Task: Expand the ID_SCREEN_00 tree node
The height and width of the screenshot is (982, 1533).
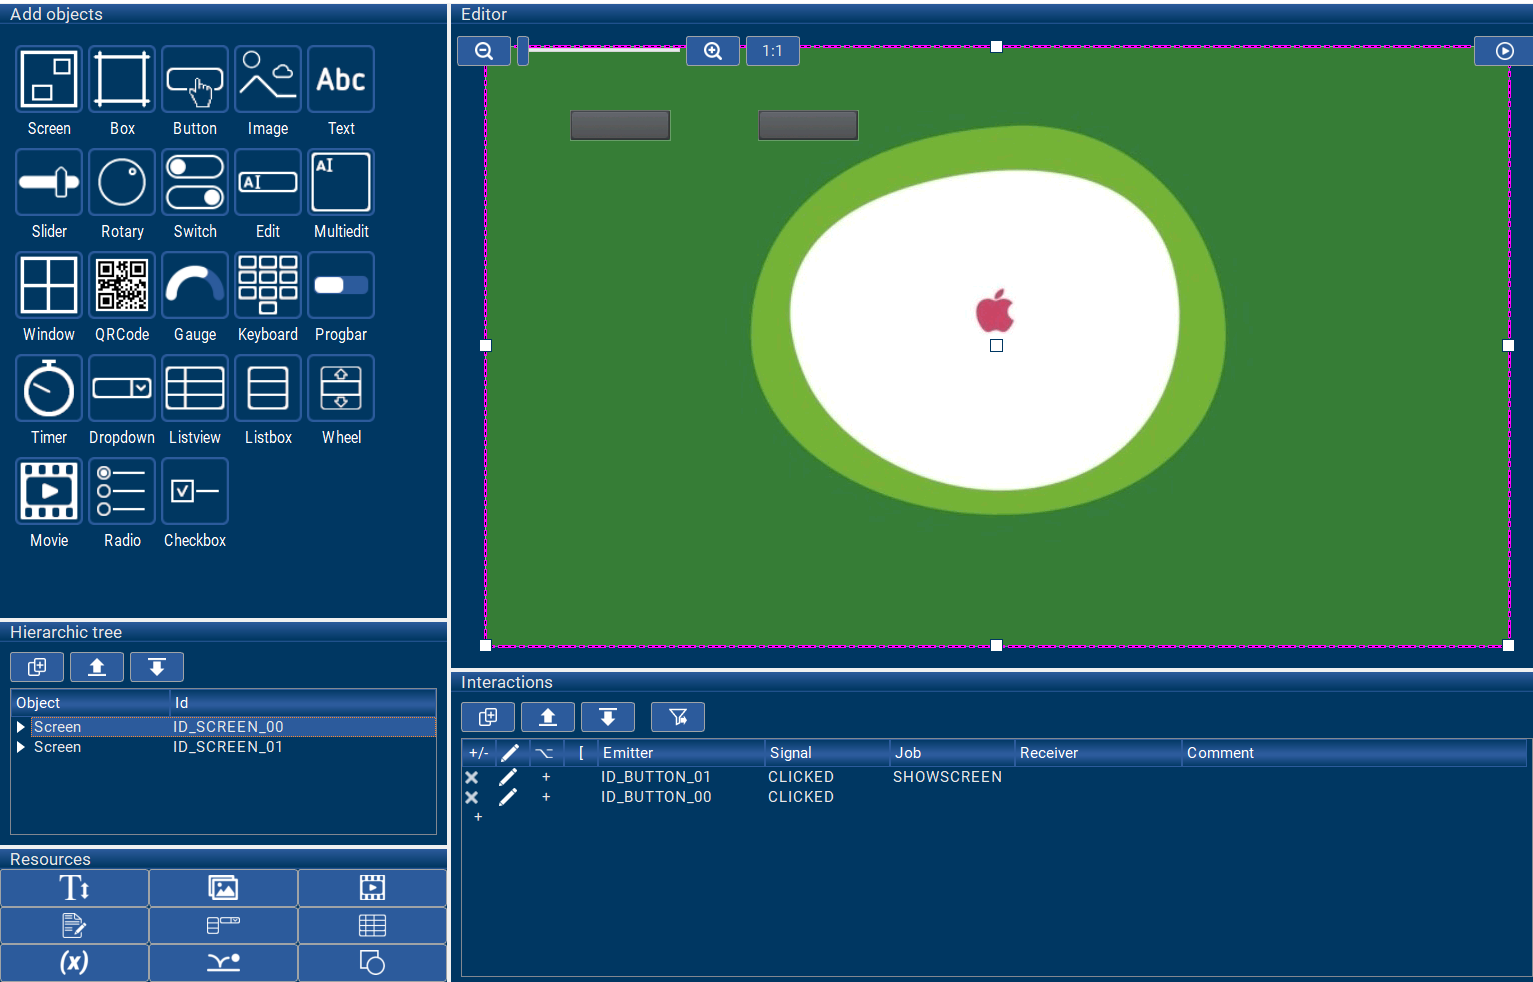Action: click(x=21, y=727)
